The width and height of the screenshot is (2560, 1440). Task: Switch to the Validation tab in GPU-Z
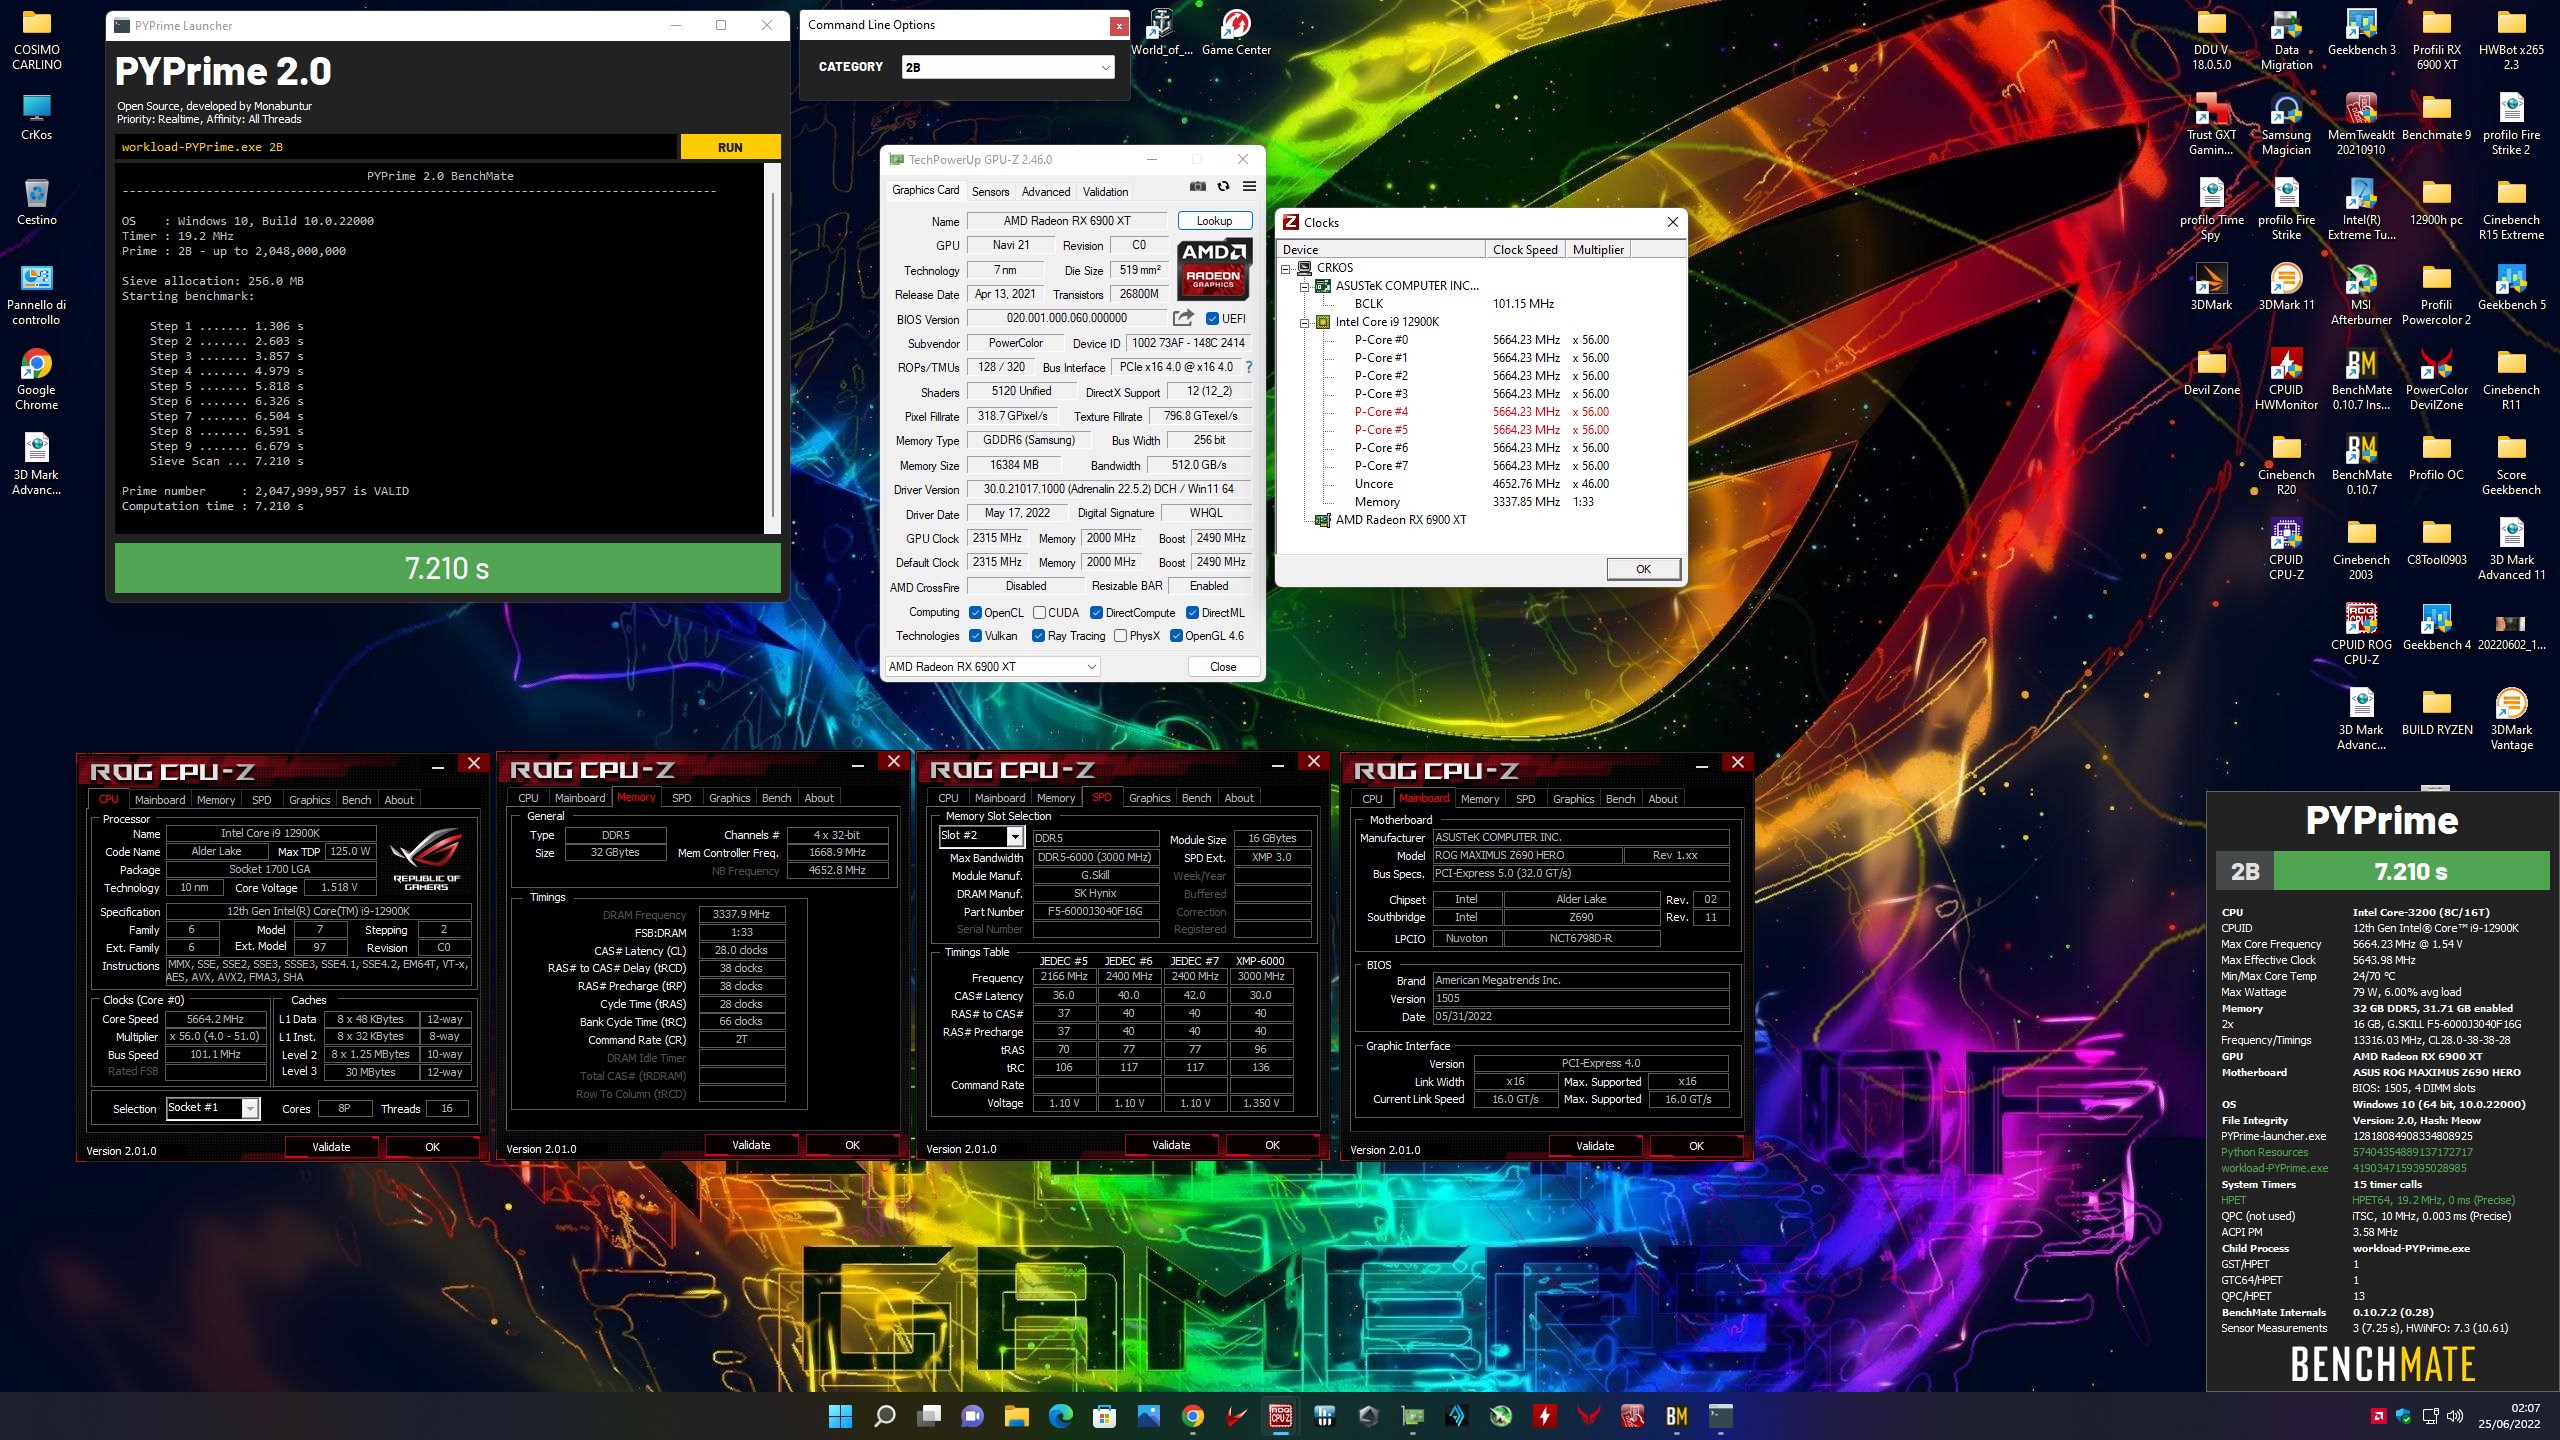(x=1105, y=191)
